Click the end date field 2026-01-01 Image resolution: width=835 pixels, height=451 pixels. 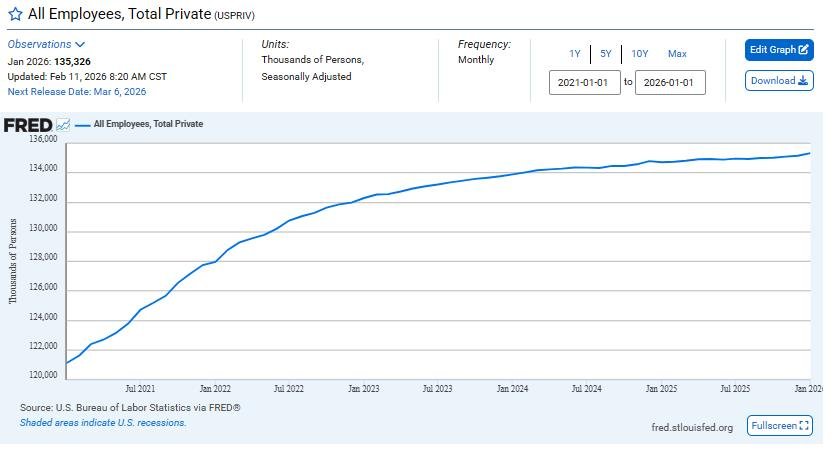click(x=670, y=82)
